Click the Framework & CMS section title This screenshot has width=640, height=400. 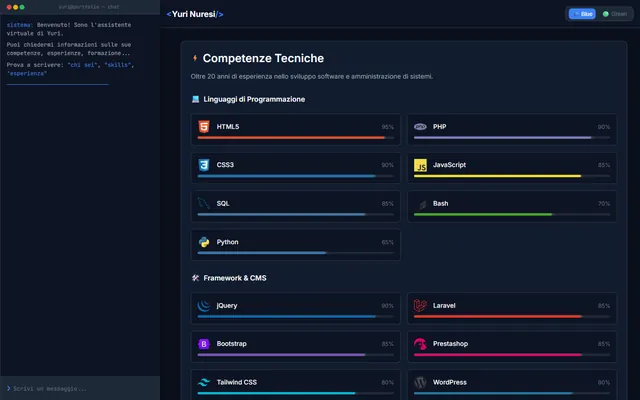pyautogui.click(x=235, y=278)
